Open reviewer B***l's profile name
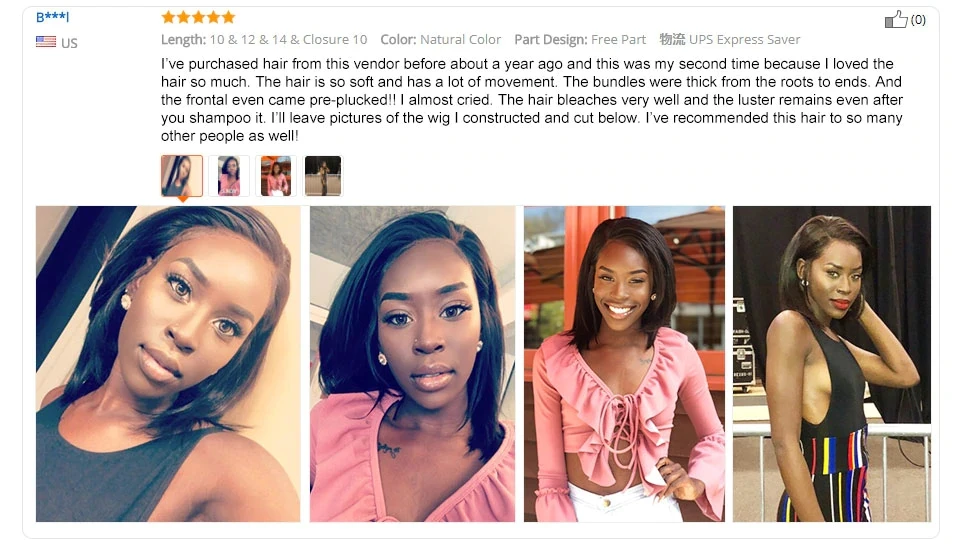 (53, 17)
